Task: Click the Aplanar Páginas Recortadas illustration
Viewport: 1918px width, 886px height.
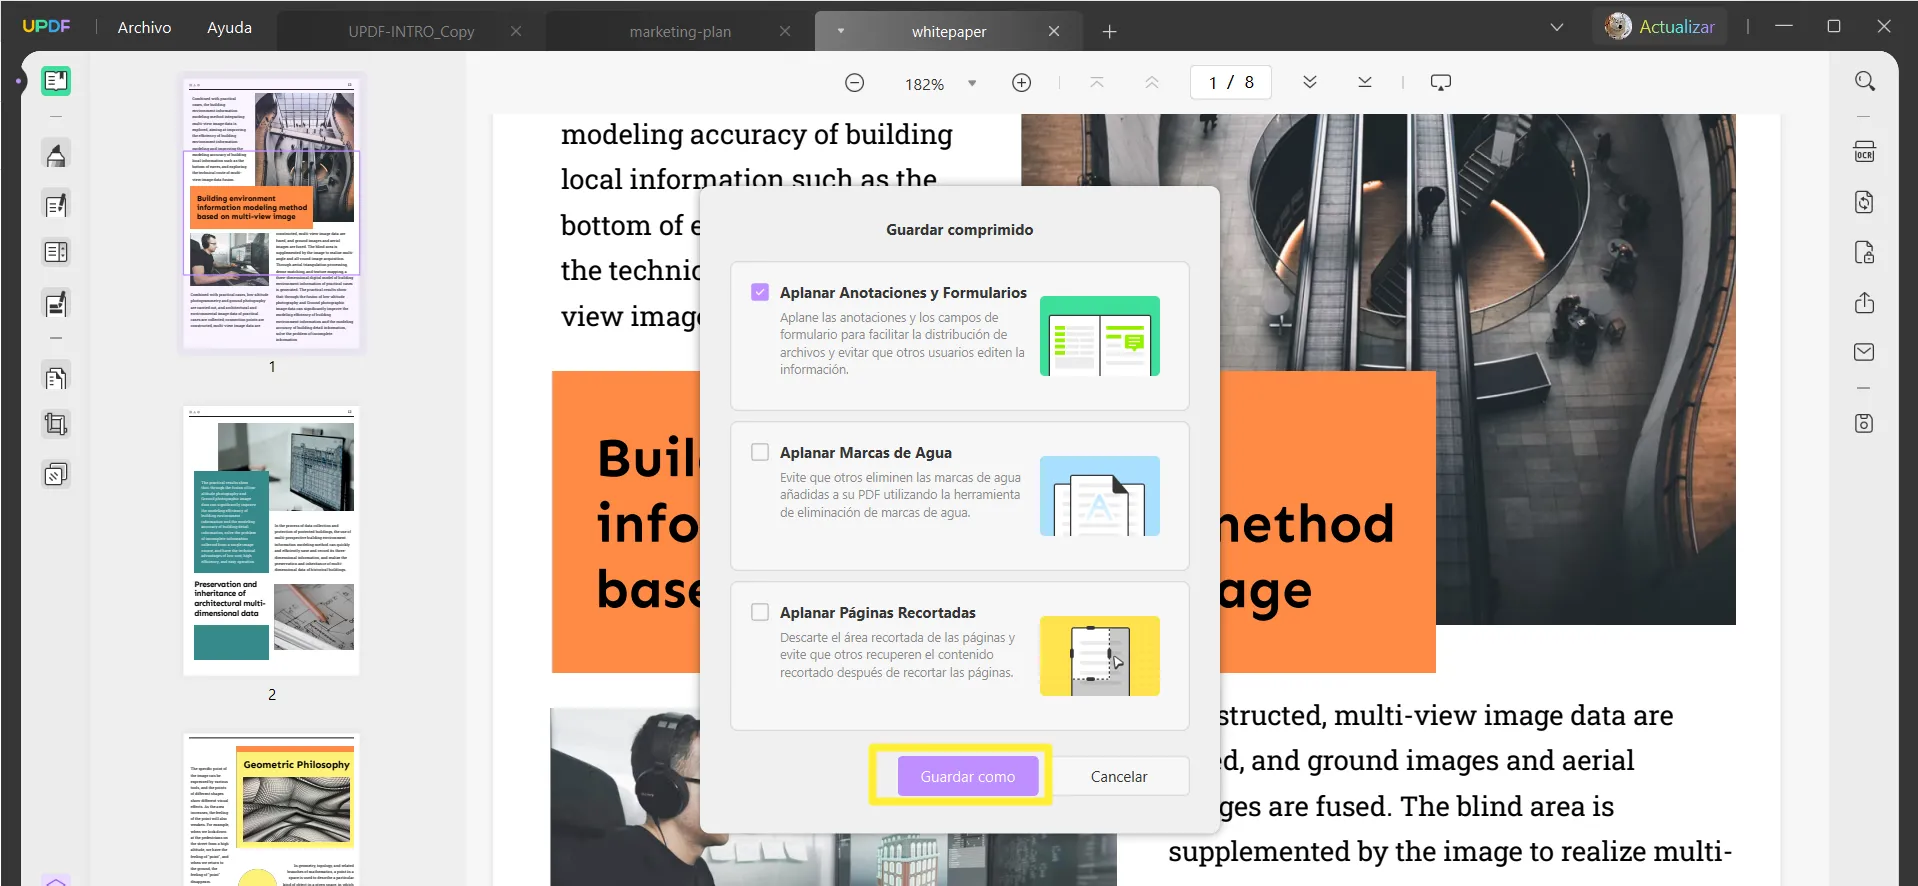Action: point(1100,656)
